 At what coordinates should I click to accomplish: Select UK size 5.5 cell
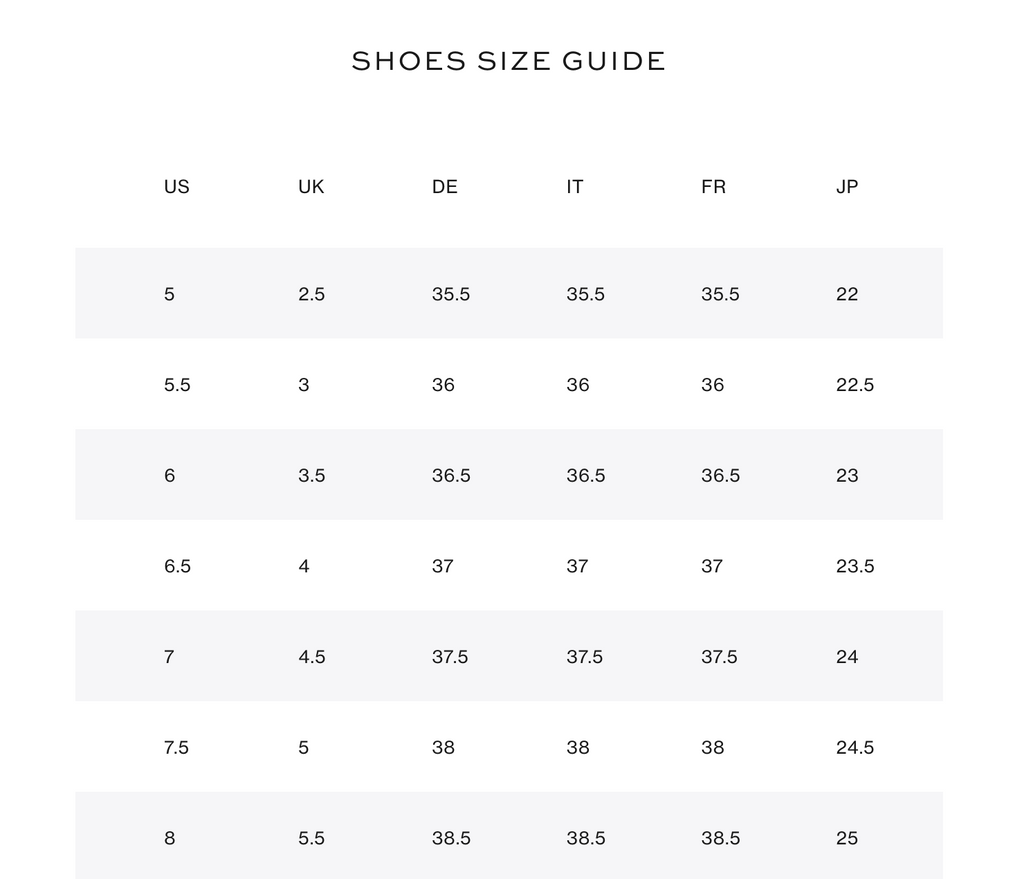[312, 839]
